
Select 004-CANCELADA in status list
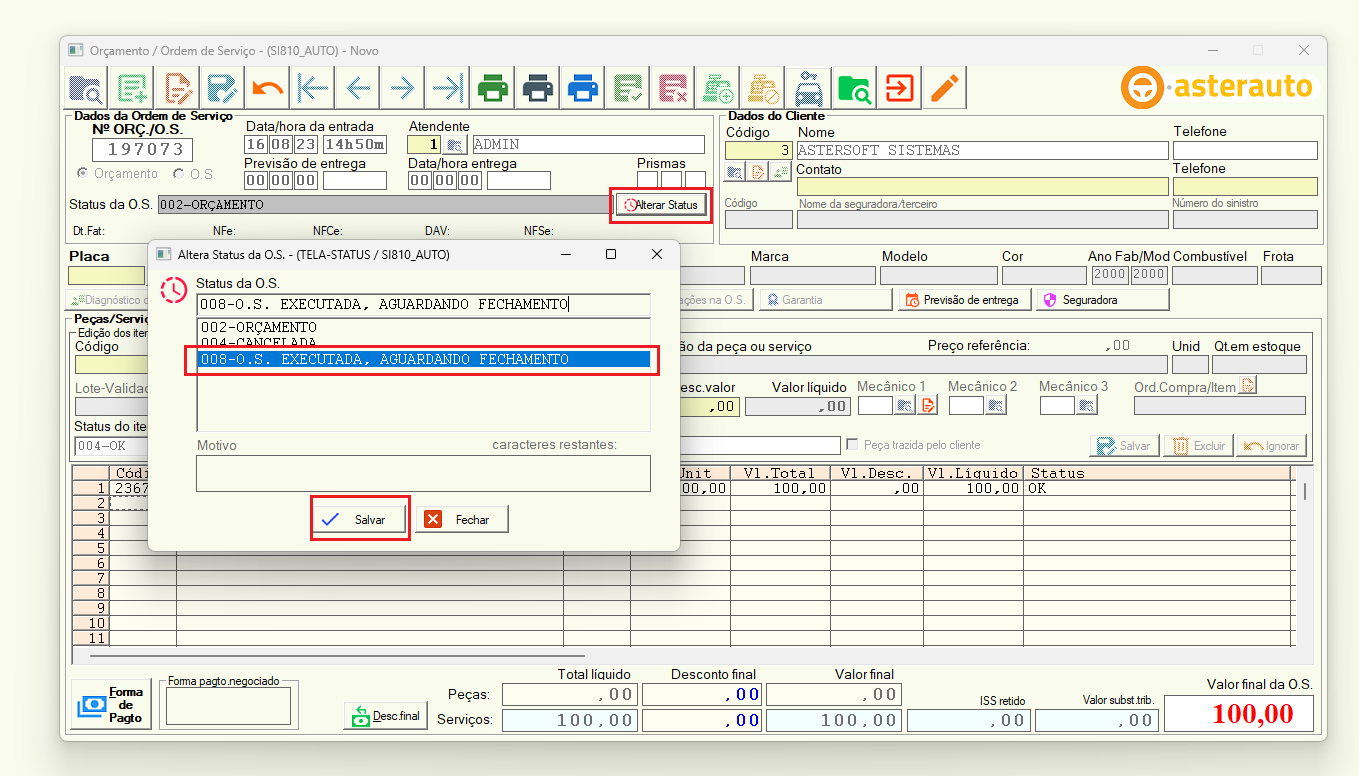(x=423, y=343)
